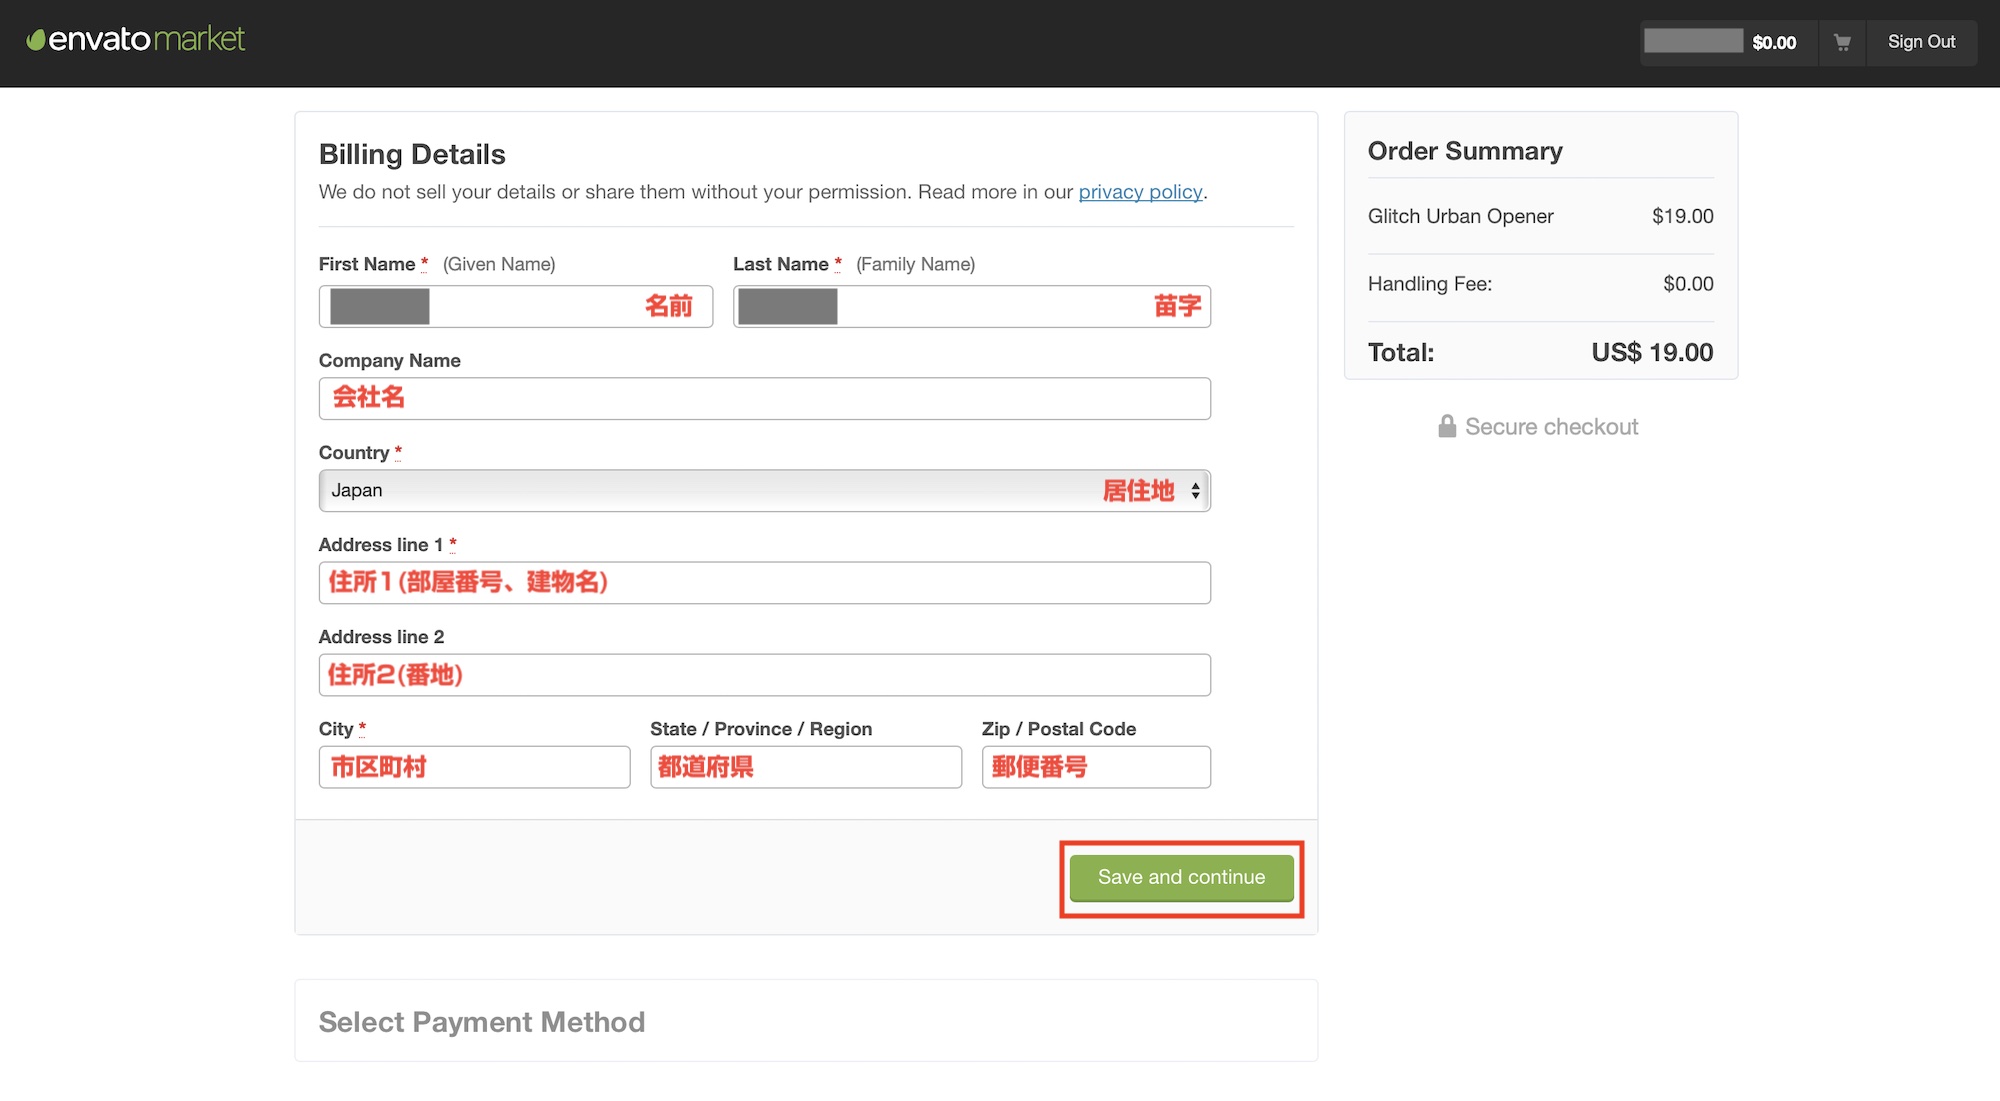Open the privacy policy link

coord(1139,192)
